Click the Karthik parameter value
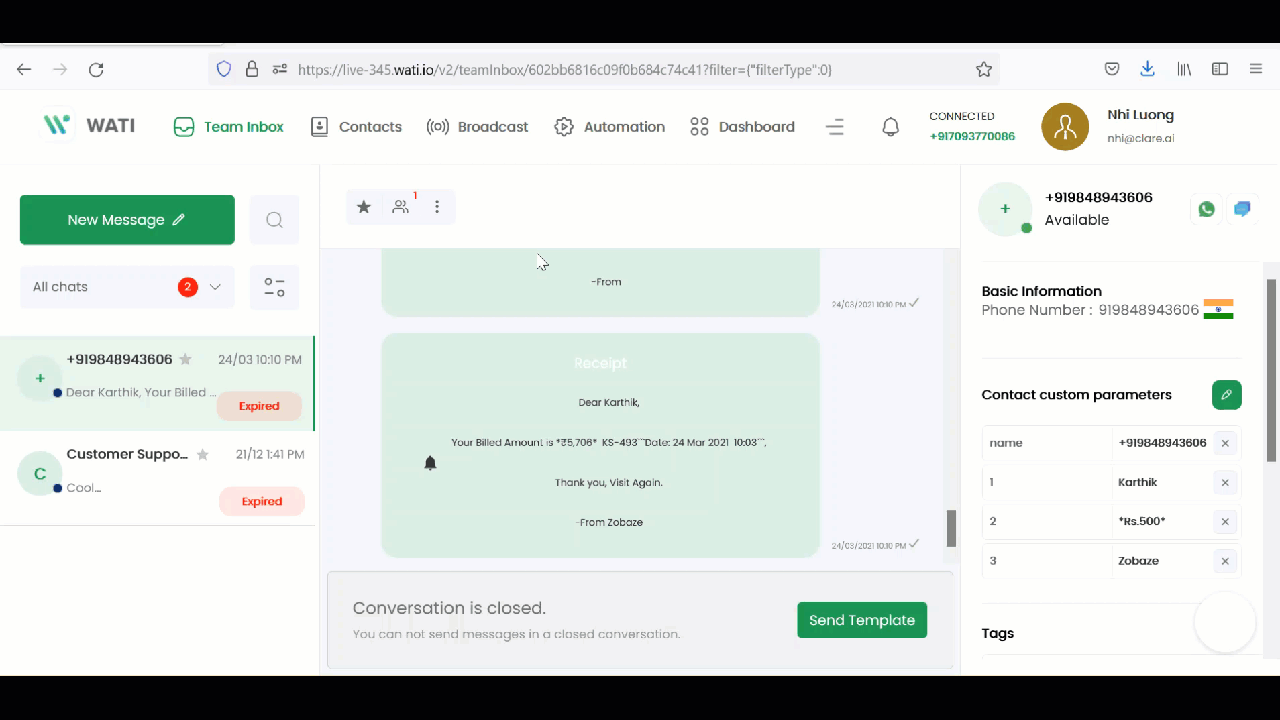Image resolution: width=1280 pixels, height=720 pixels. [1138, 482]
